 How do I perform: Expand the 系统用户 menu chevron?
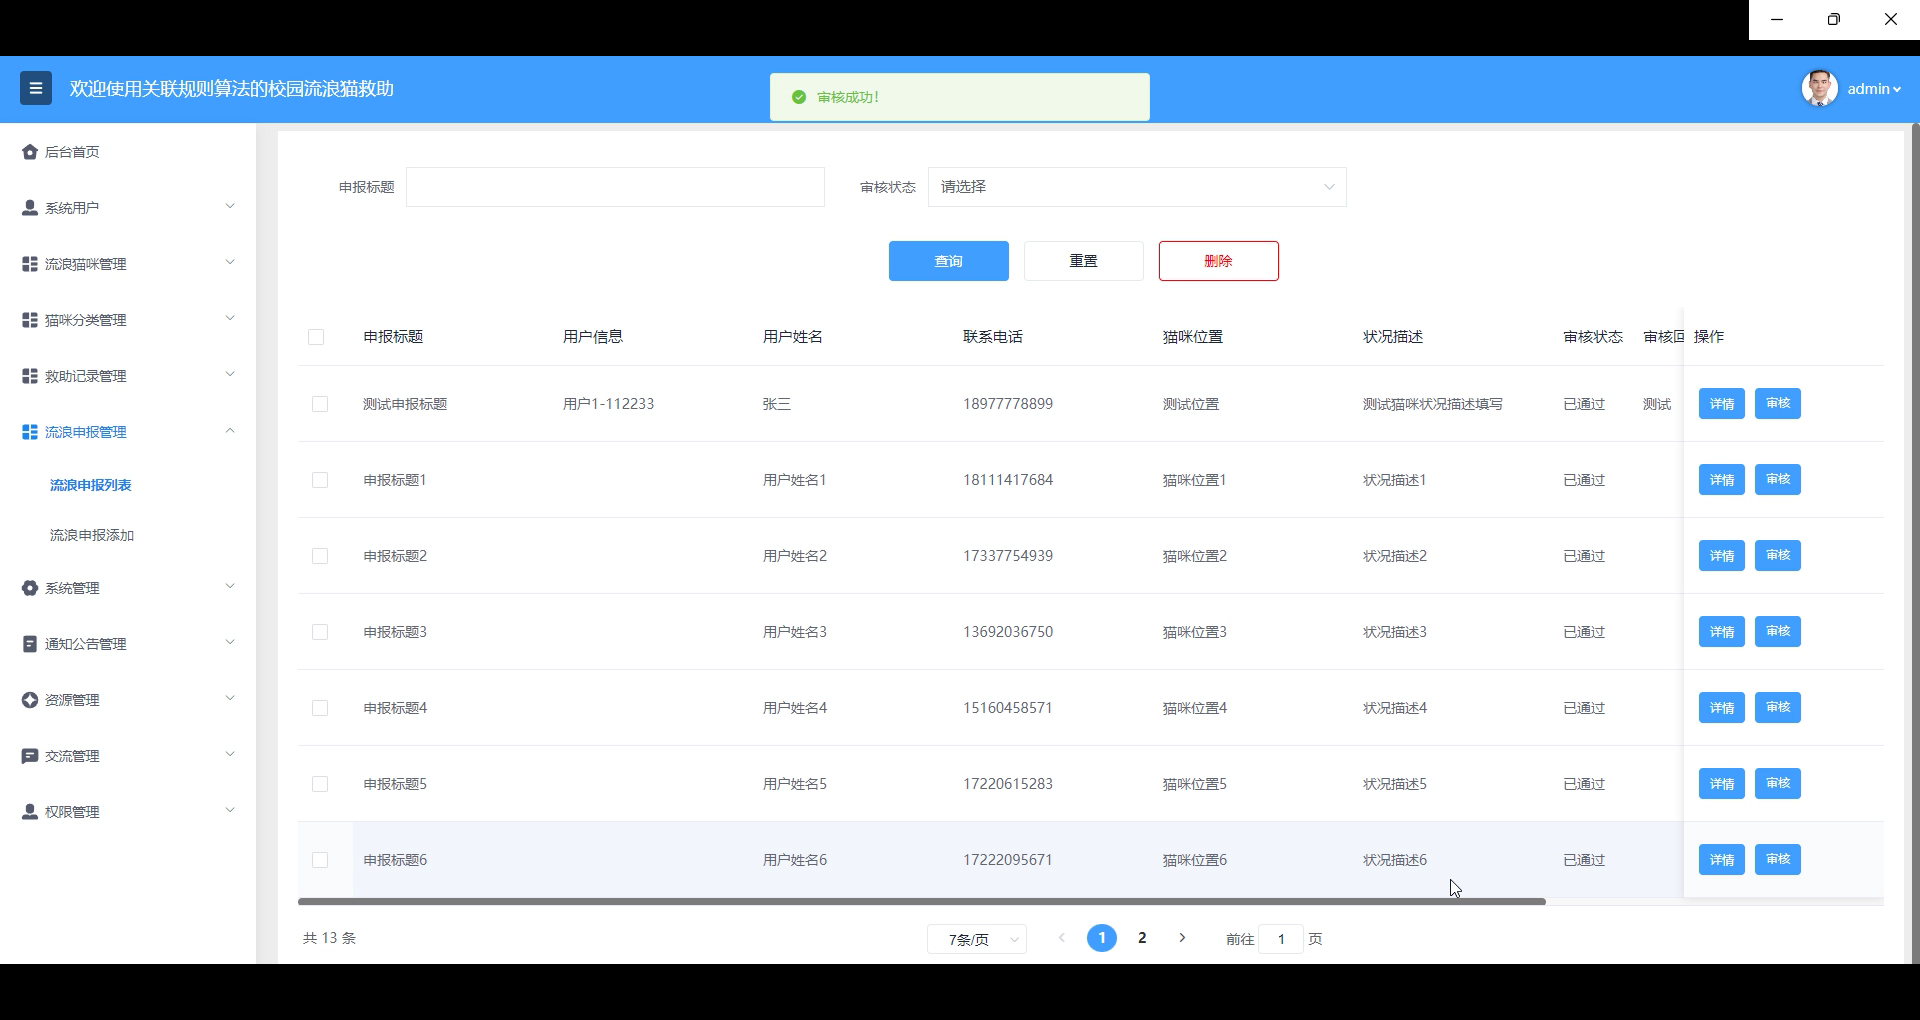point(230,207)
